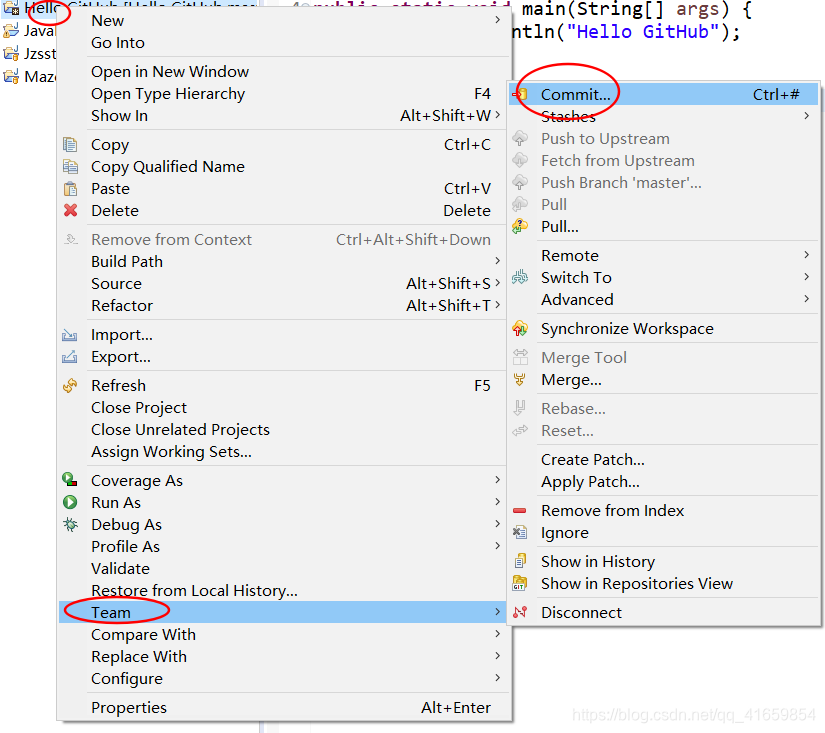Click the Paste clipboard icon
This screenshot has height=733, width=825.
pyautogui.click(x=70, y=189)
